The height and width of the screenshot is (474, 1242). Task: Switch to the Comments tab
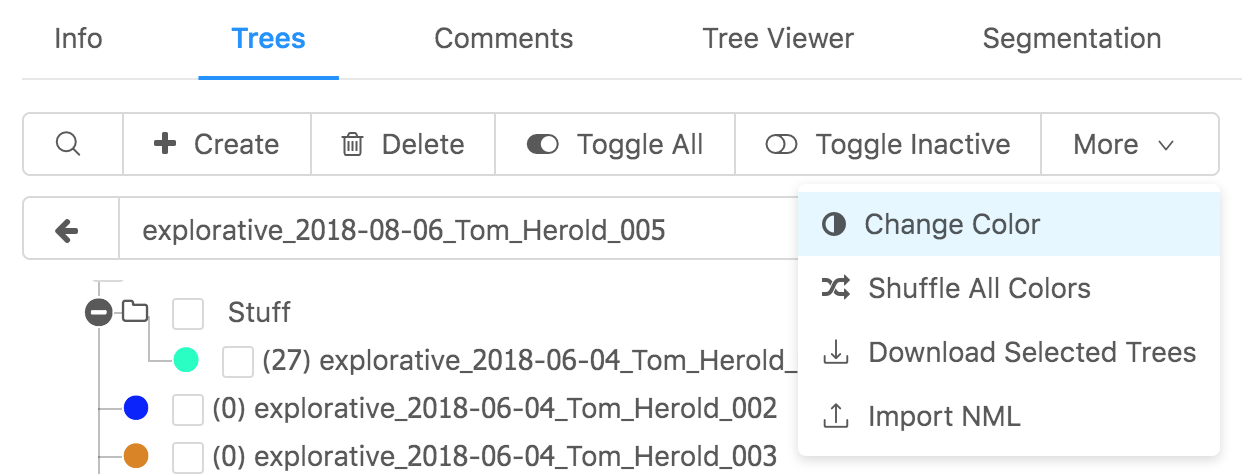coord(503,39)
